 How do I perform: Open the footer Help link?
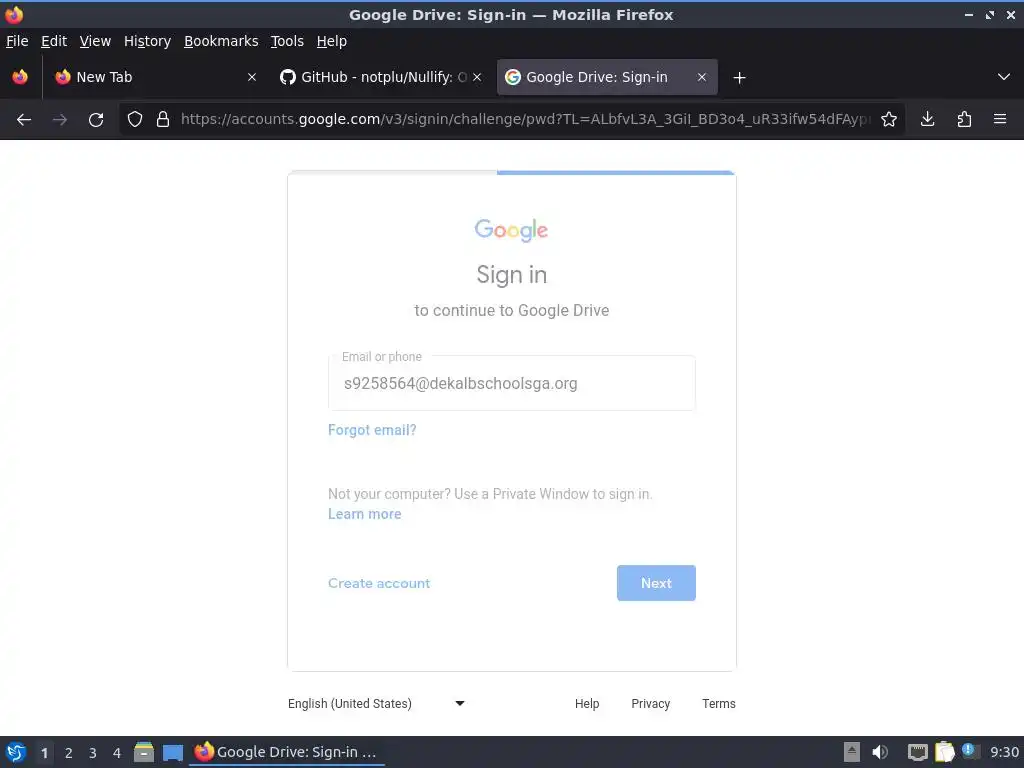[586, 703]
